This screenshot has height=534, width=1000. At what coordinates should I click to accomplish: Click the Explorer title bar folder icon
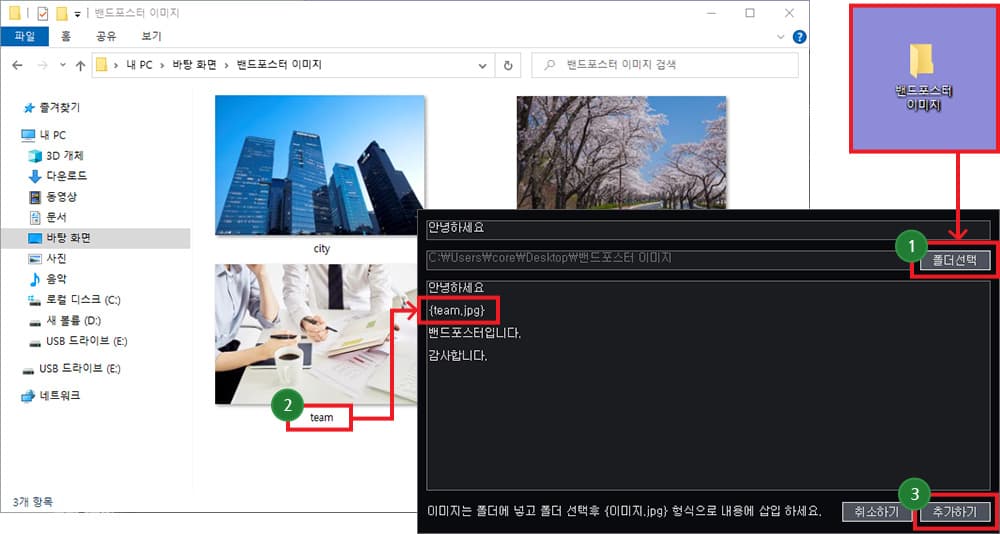15,13
